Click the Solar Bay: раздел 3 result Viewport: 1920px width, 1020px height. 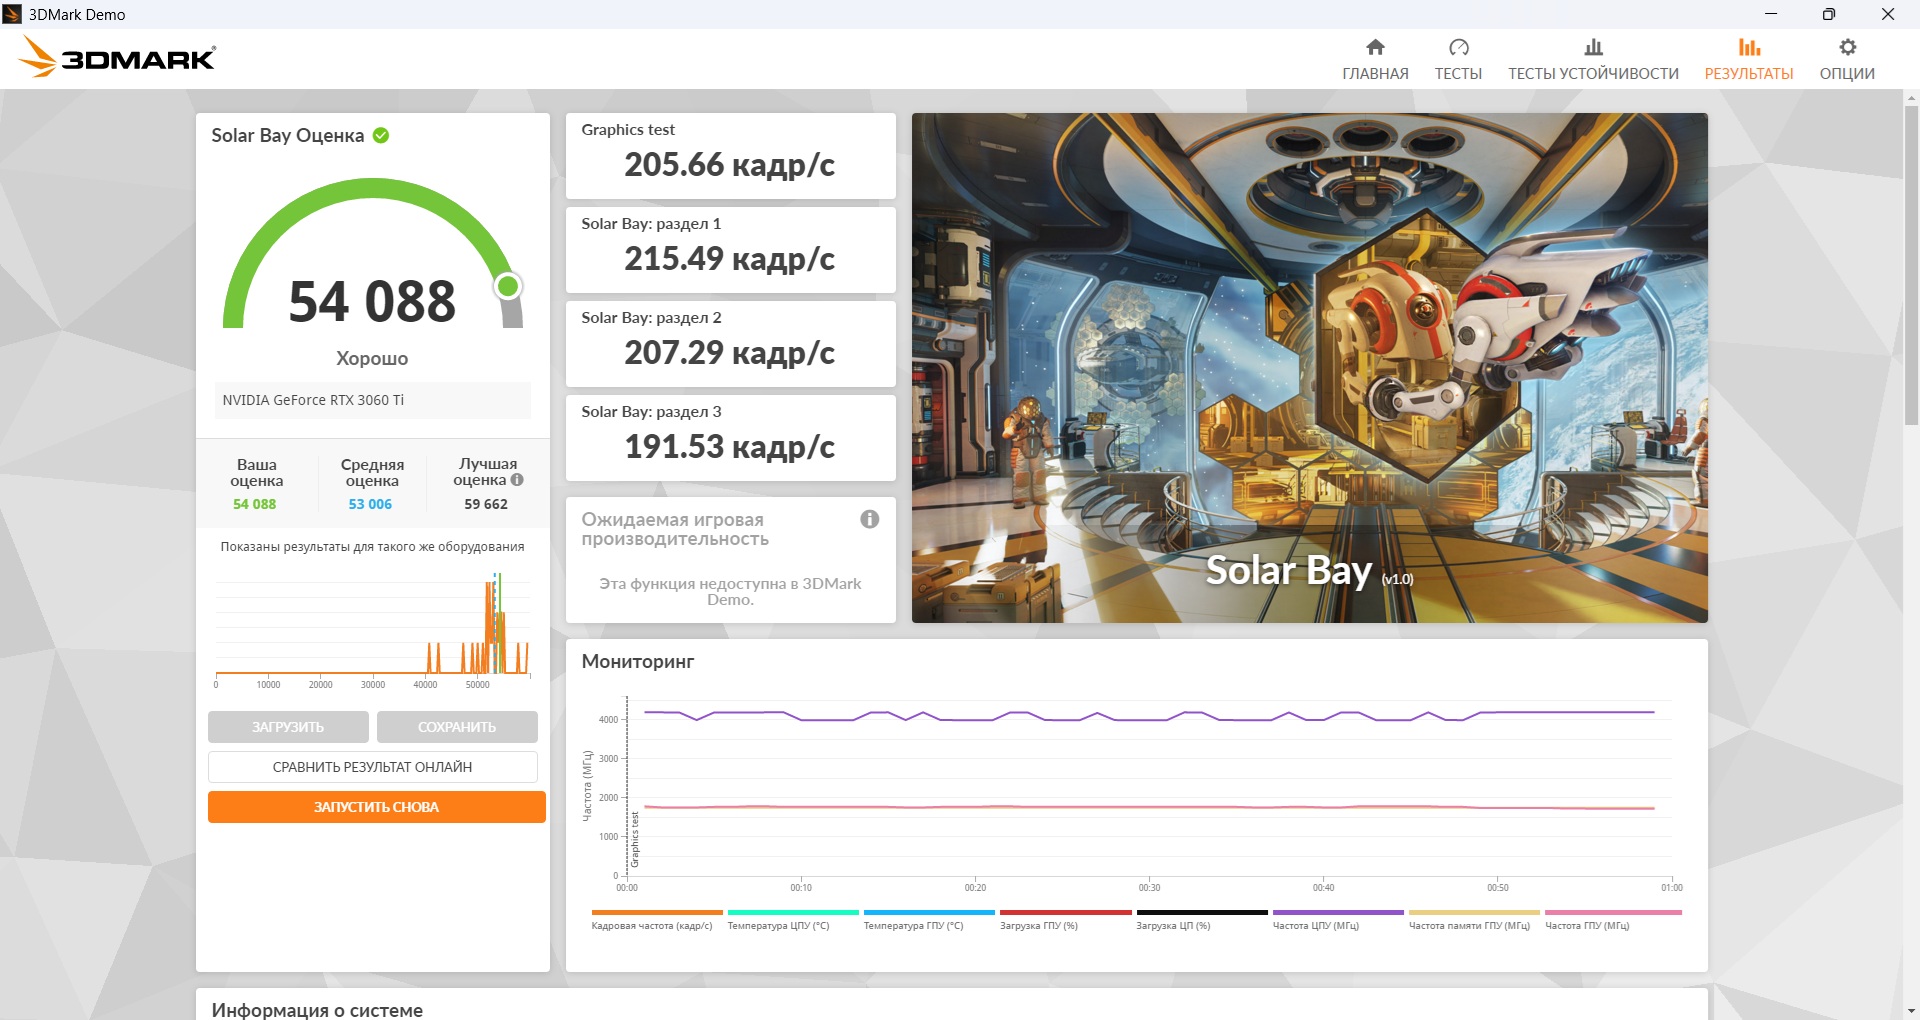[731, 438]
